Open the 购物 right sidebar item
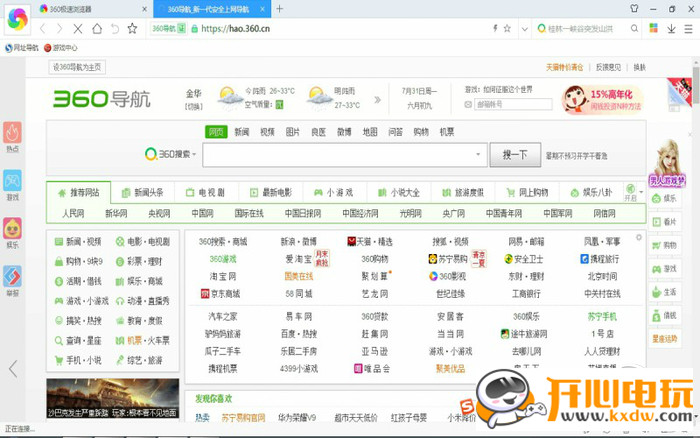The image size is (700, 438). (x=665, y=245)
